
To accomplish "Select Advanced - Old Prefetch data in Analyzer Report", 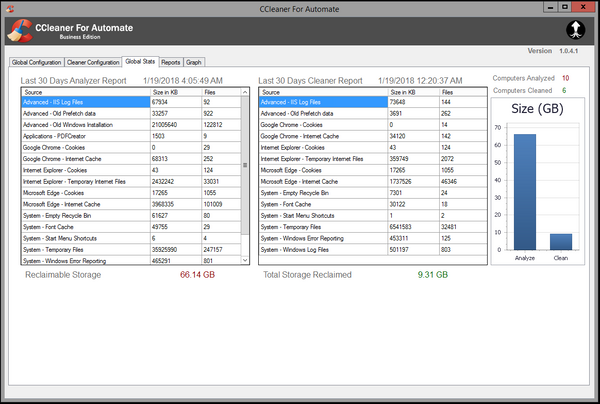I will (x=131, y=114).
